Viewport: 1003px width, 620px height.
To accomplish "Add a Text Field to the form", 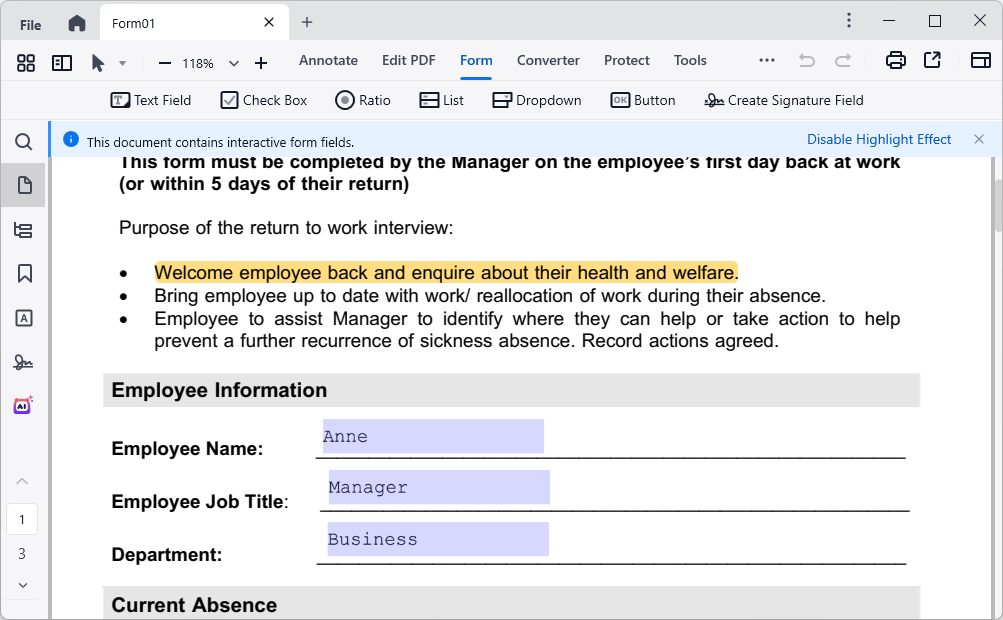I will coord(151,100).
